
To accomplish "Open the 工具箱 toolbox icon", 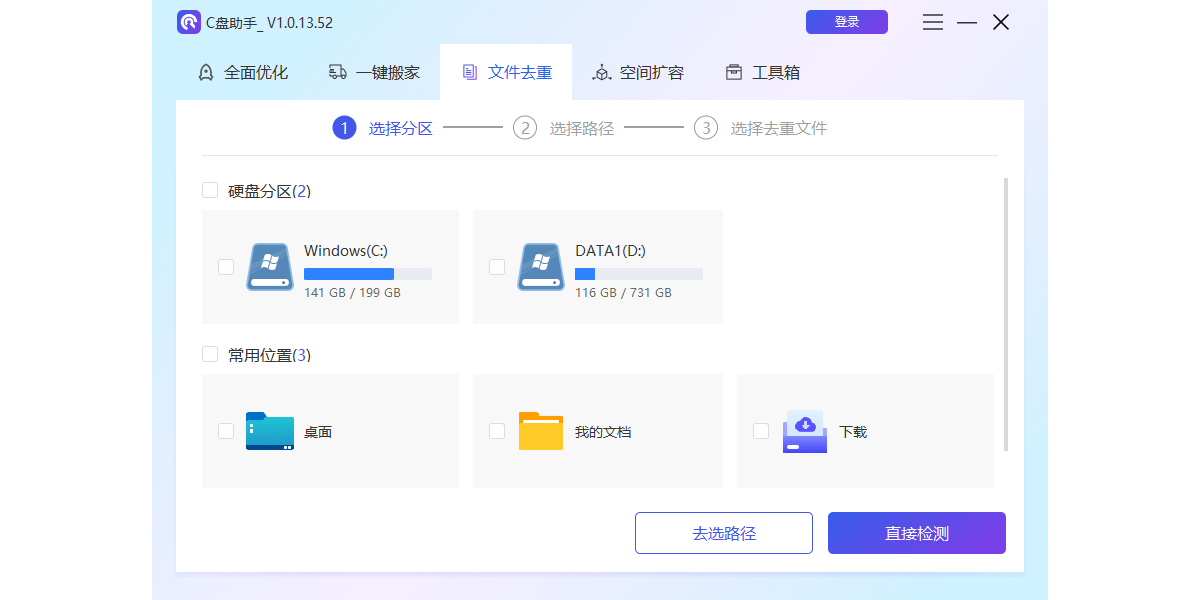I will click(734, 71).
